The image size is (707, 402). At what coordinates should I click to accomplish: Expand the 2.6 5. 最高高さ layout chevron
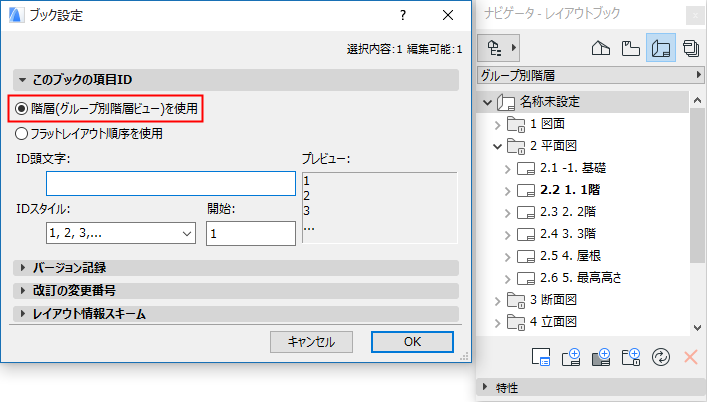click(507, 279)
